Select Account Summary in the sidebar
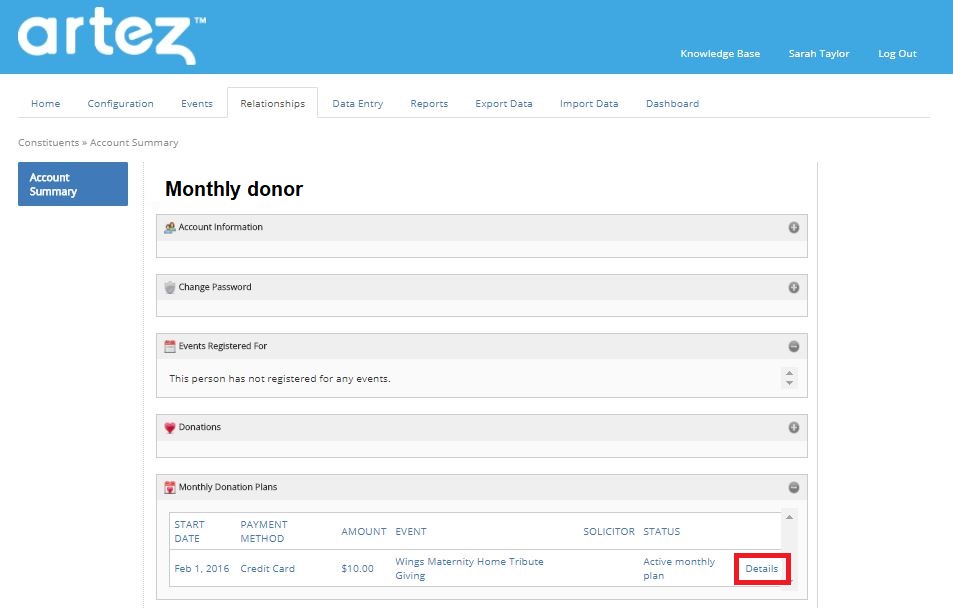The height and width of the screenshot is (608, 953). (x=73, y=184)
